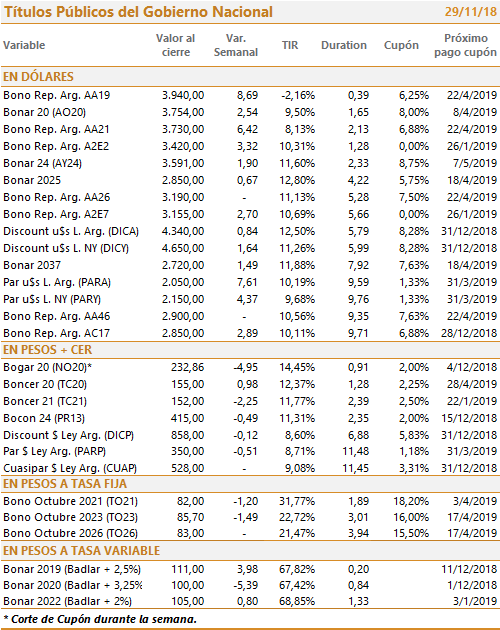Select the TIR column header
Screen dimensions: 500x630
(290, 45)
